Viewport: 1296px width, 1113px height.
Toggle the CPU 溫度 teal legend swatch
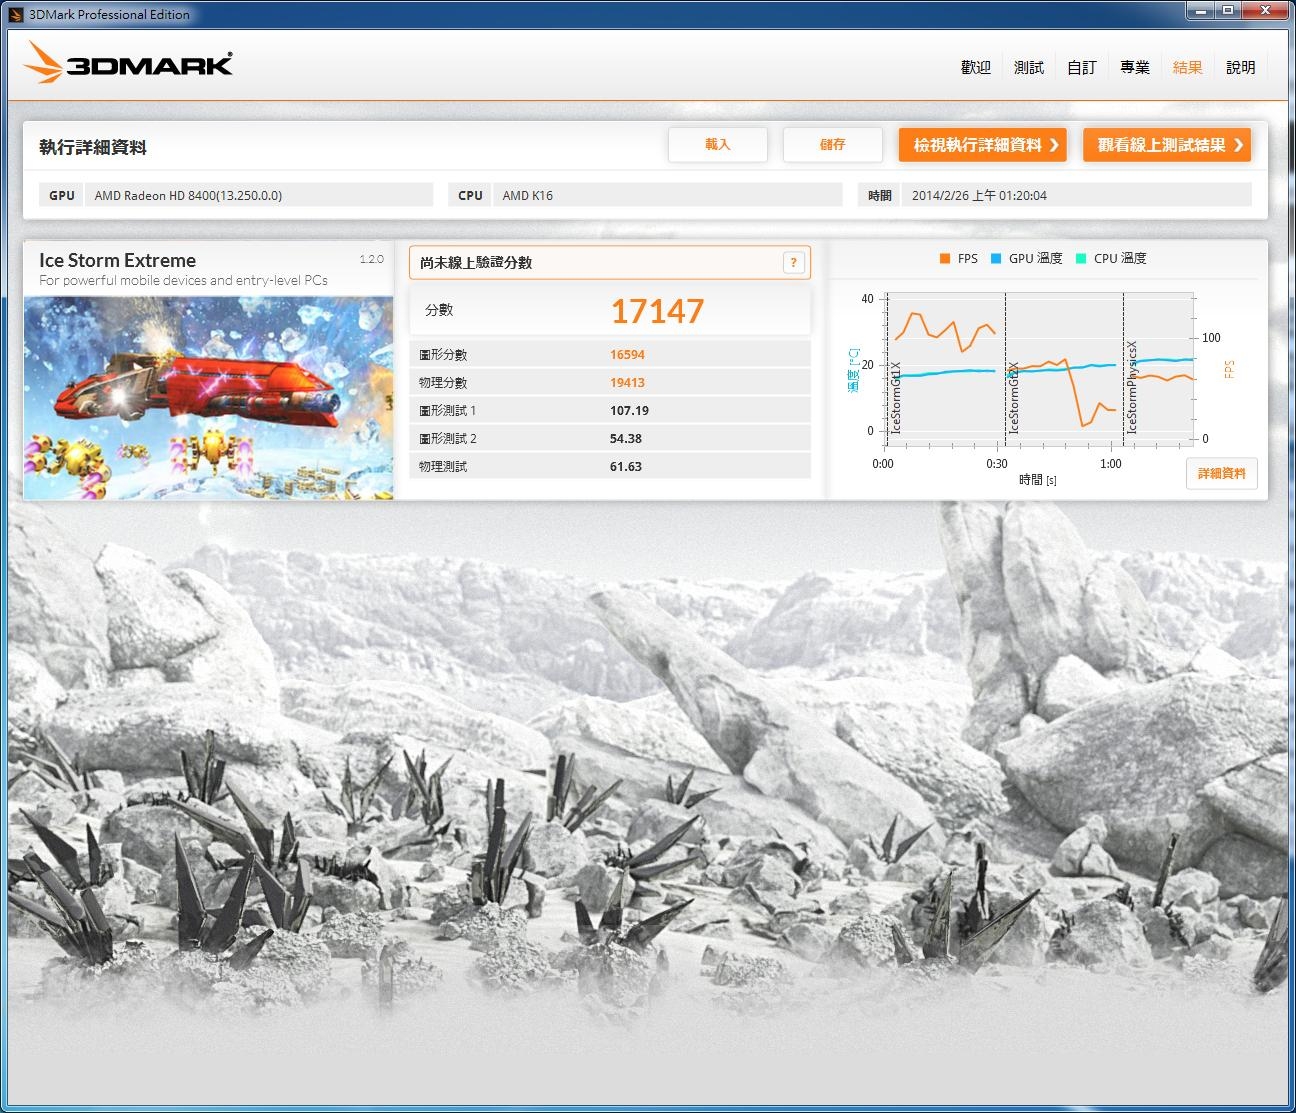pyautogui.click(x=1081, y=258)
